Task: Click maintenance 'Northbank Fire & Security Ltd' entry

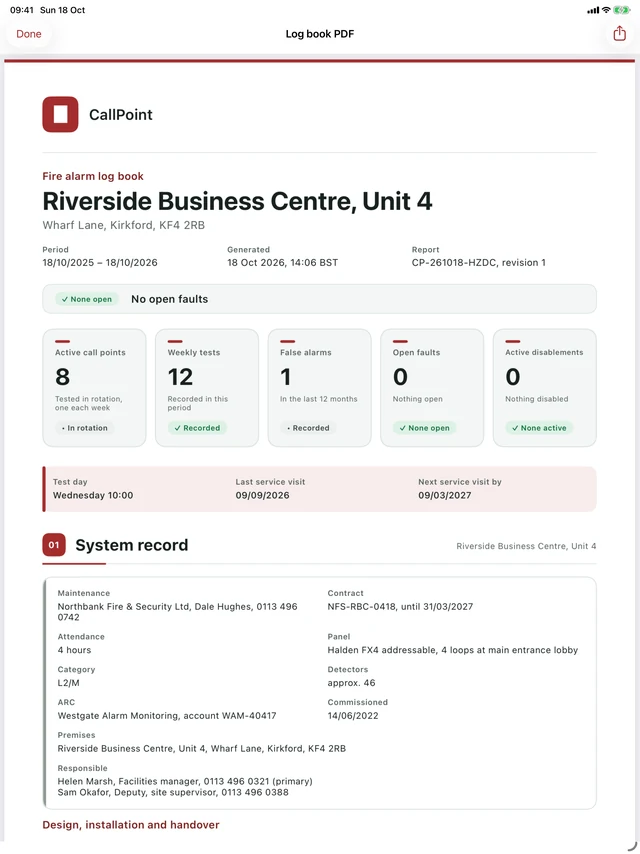Action: (x=178, y=612)
